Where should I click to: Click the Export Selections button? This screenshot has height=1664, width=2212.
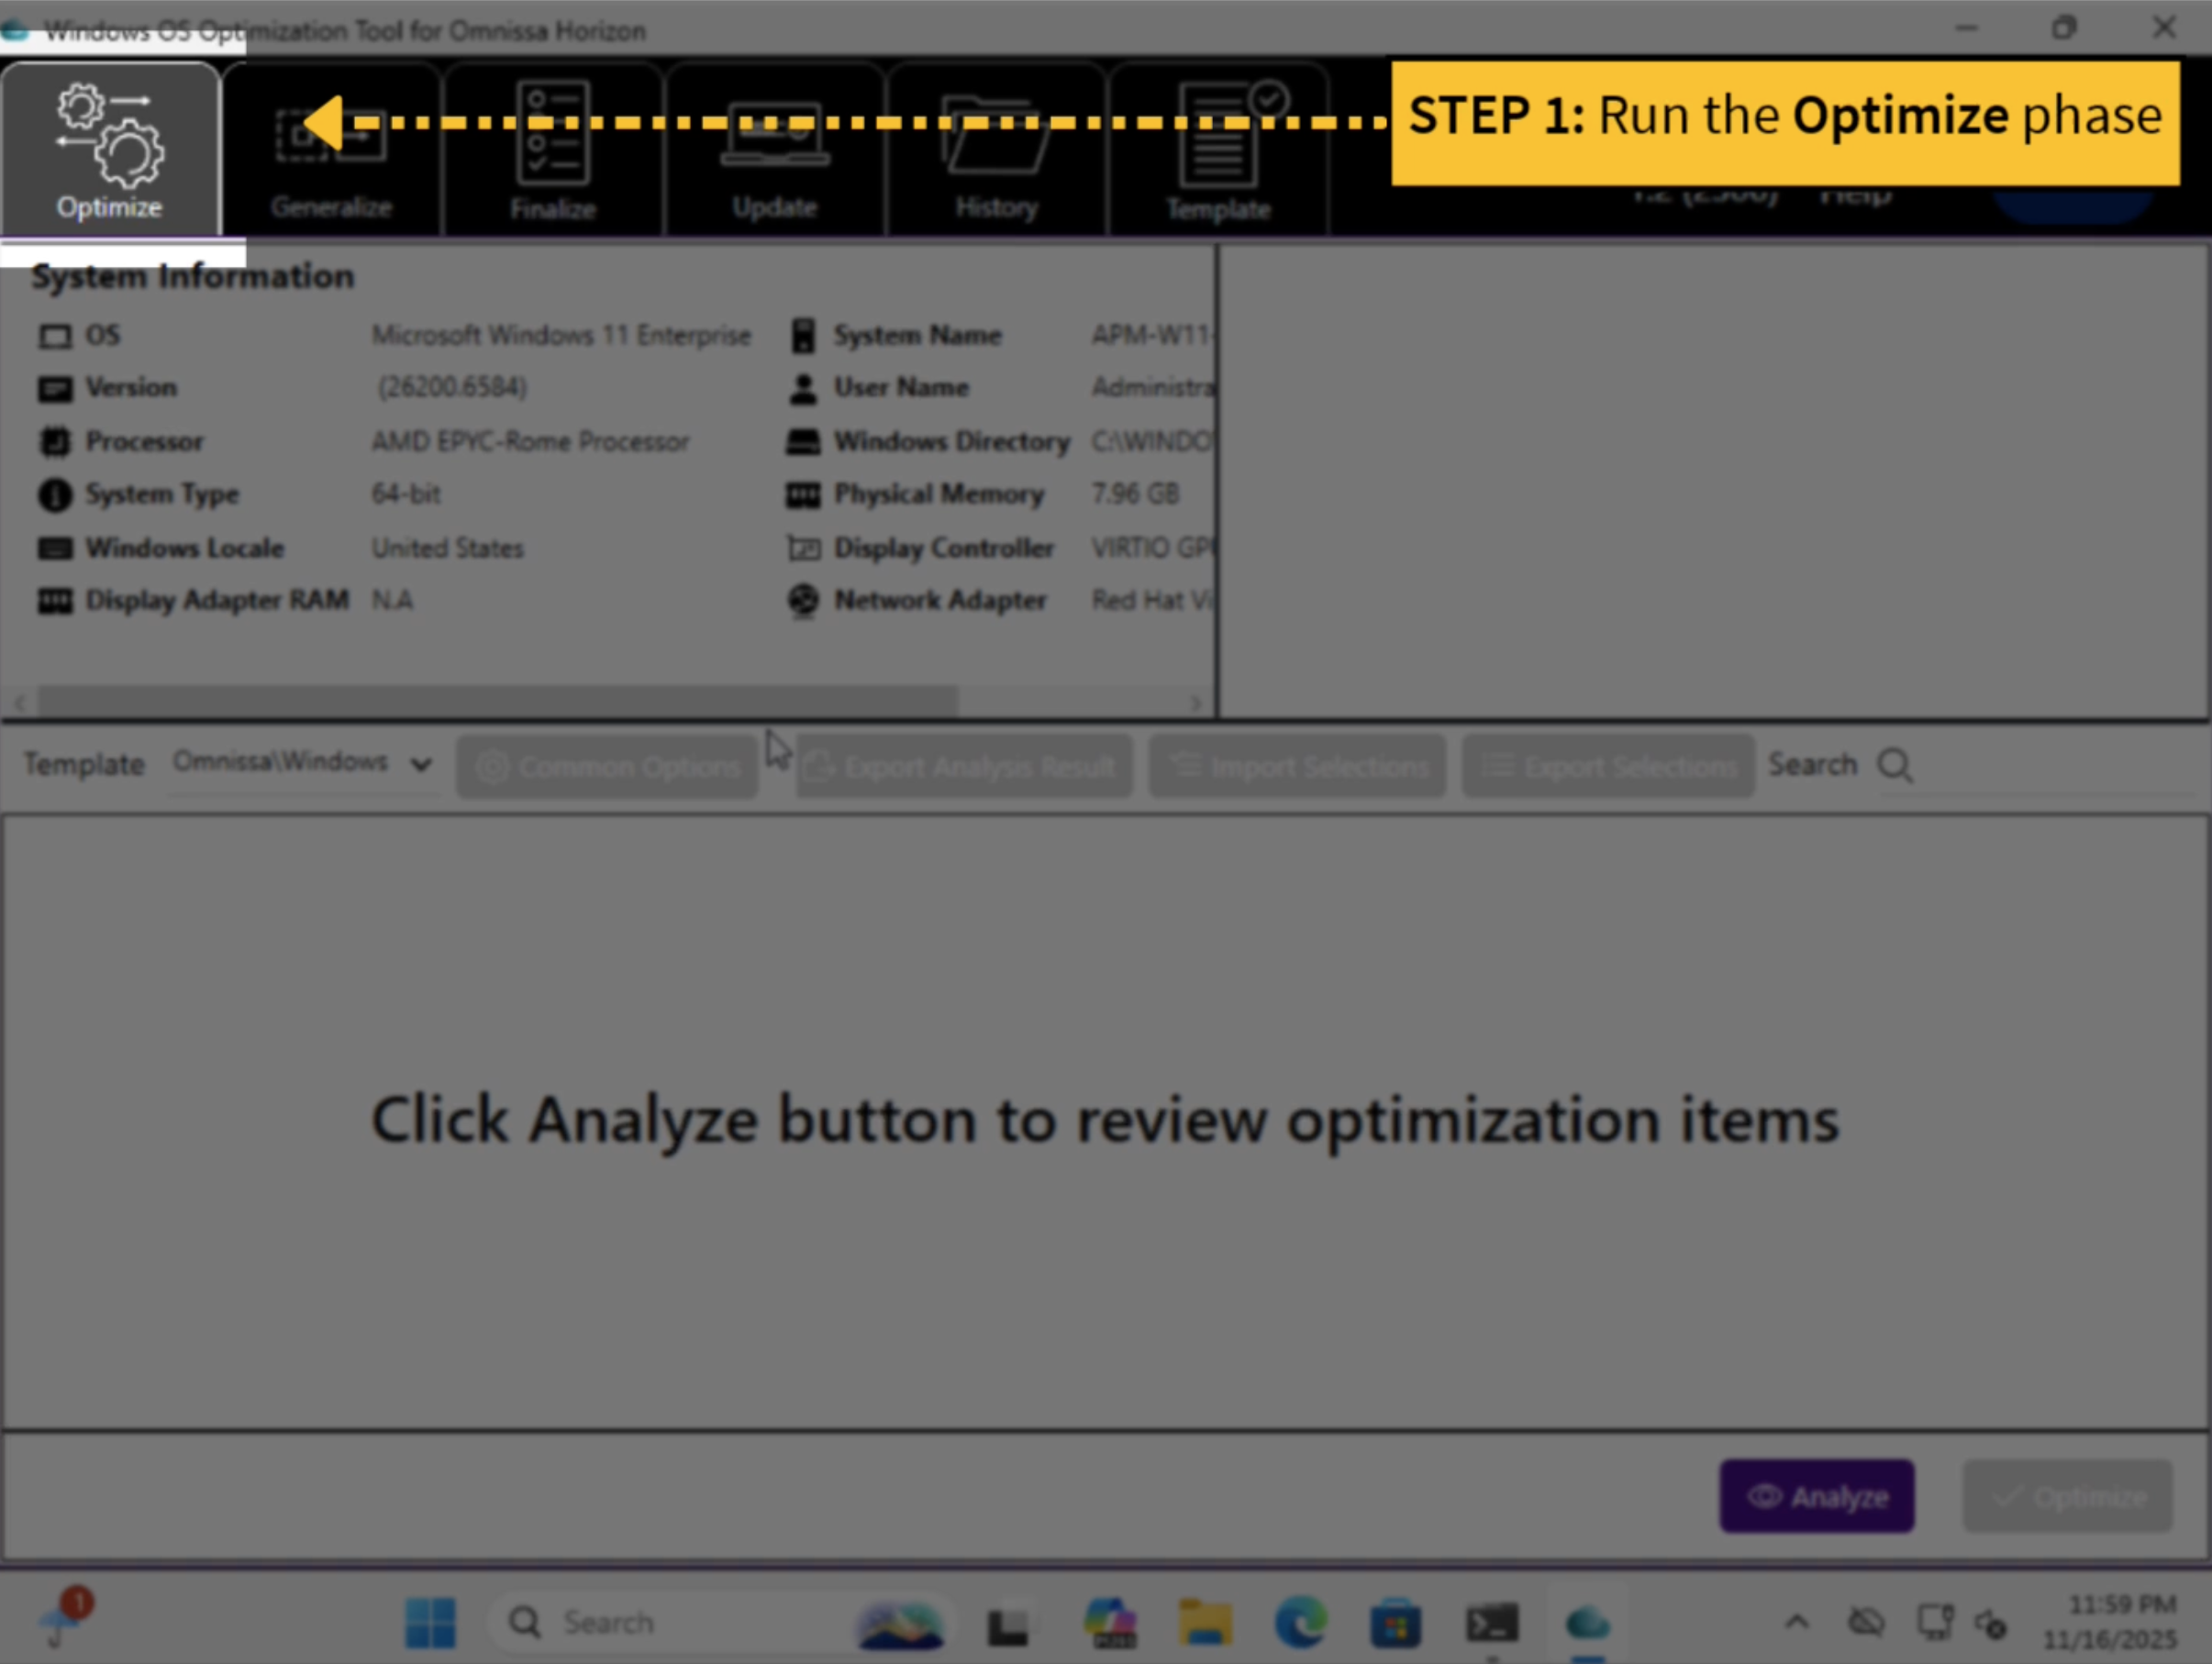click(1608, 767)
